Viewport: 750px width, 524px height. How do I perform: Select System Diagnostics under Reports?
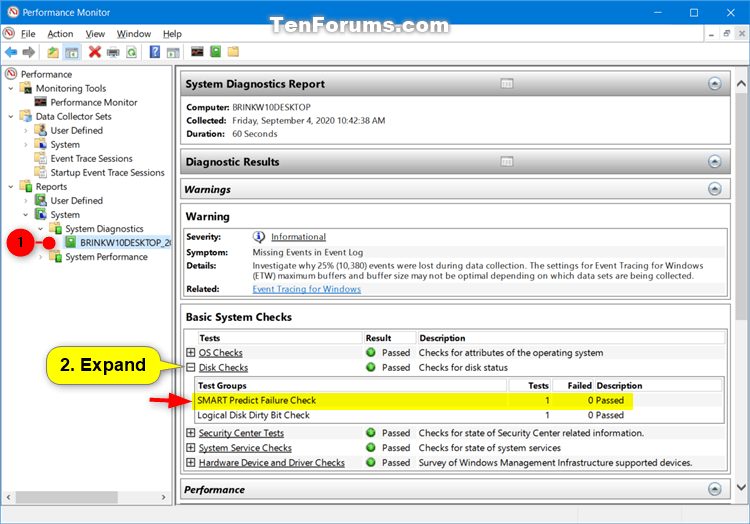click(x=104, y=229)
